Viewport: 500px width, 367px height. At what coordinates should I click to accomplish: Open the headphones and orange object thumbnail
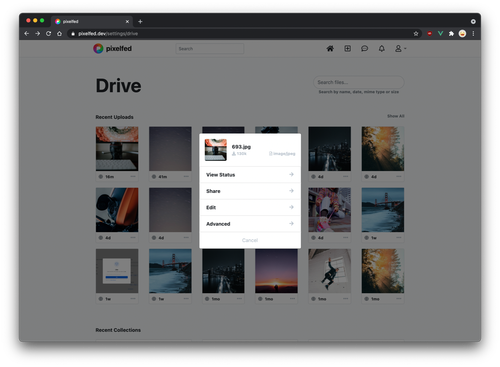pyautogui.click(x=117, y=210)
